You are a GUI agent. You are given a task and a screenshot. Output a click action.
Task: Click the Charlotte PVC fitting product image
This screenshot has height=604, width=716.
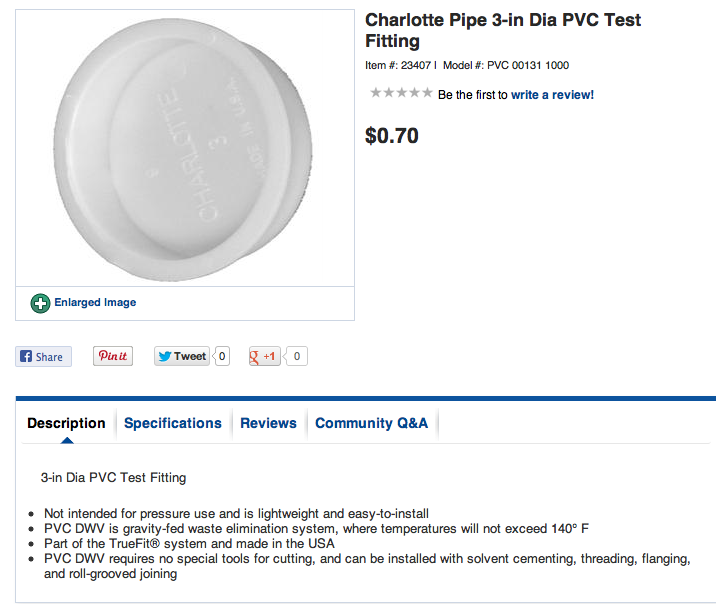pyautogui.click(x=185, y=148)
